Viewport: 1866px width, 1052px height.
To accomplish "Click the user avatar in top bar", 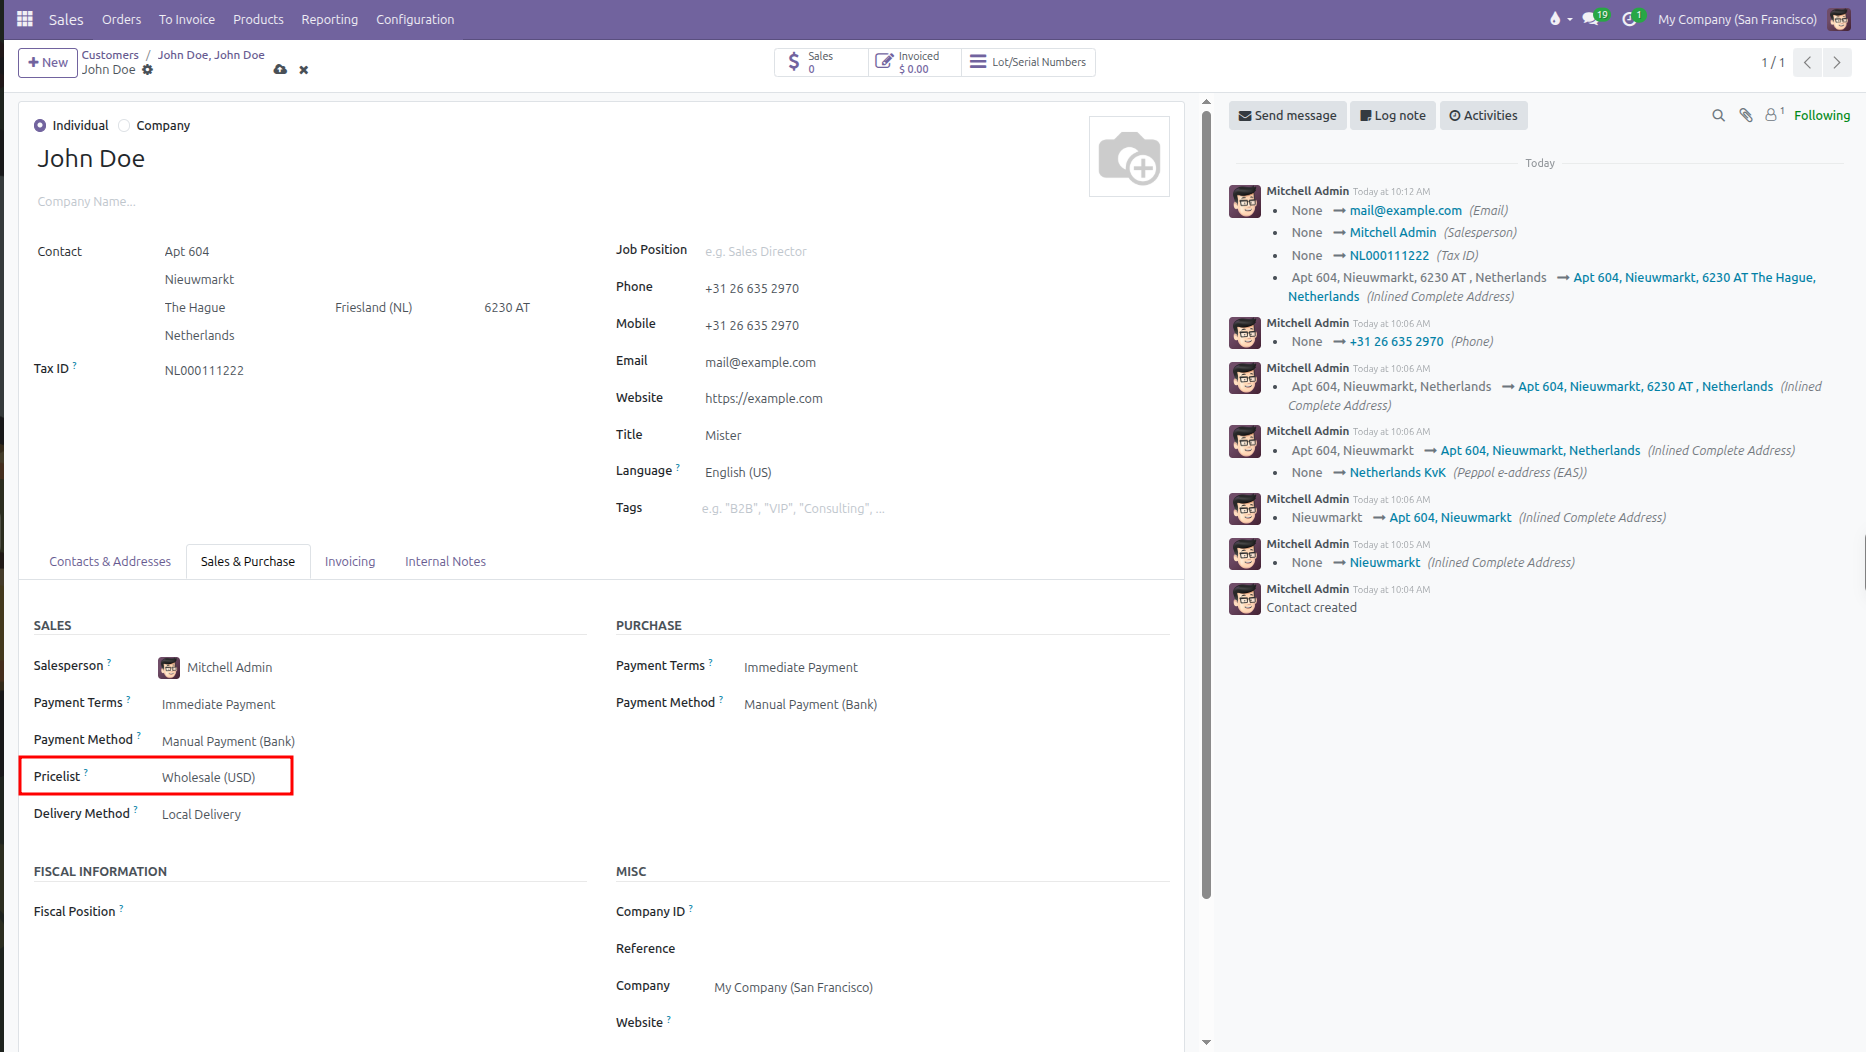I will 1839,19.
